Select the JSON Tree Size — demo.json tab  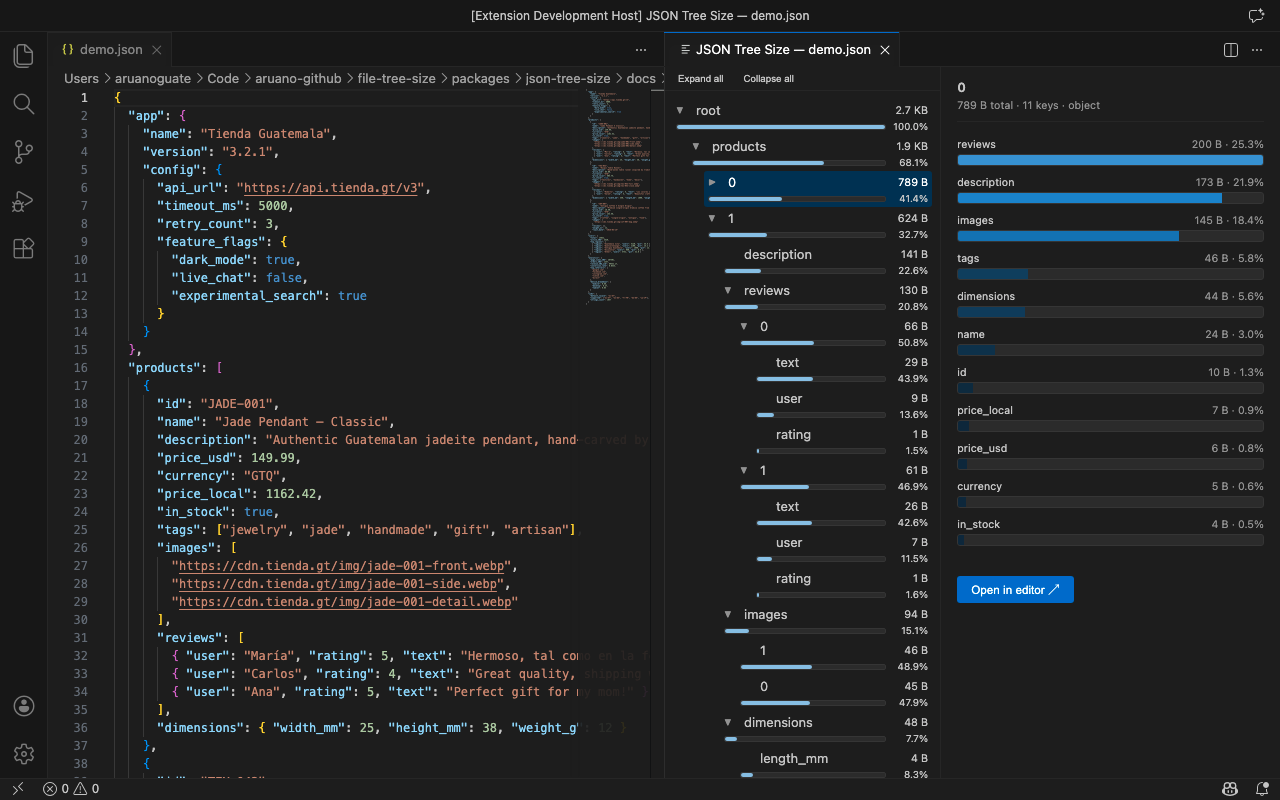click(x=782, y=50)
